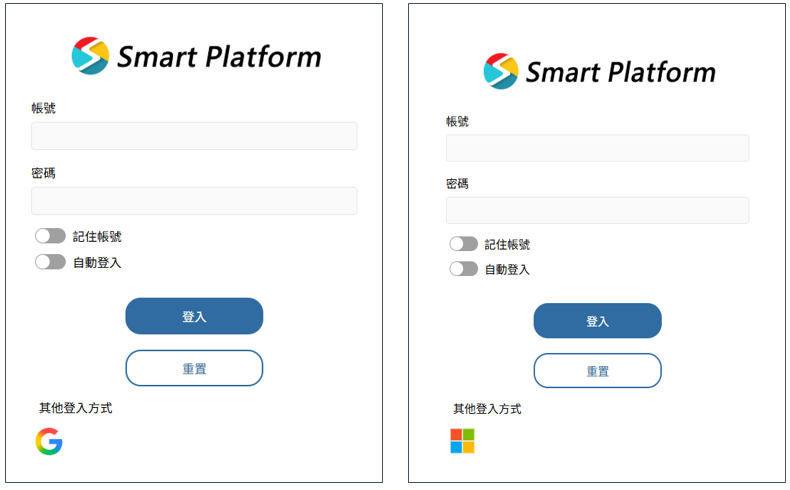Toggle 記住帳號 switch in left panel
Image resolution: width=790 pixels, height=490 pixels.
[50, 236]
